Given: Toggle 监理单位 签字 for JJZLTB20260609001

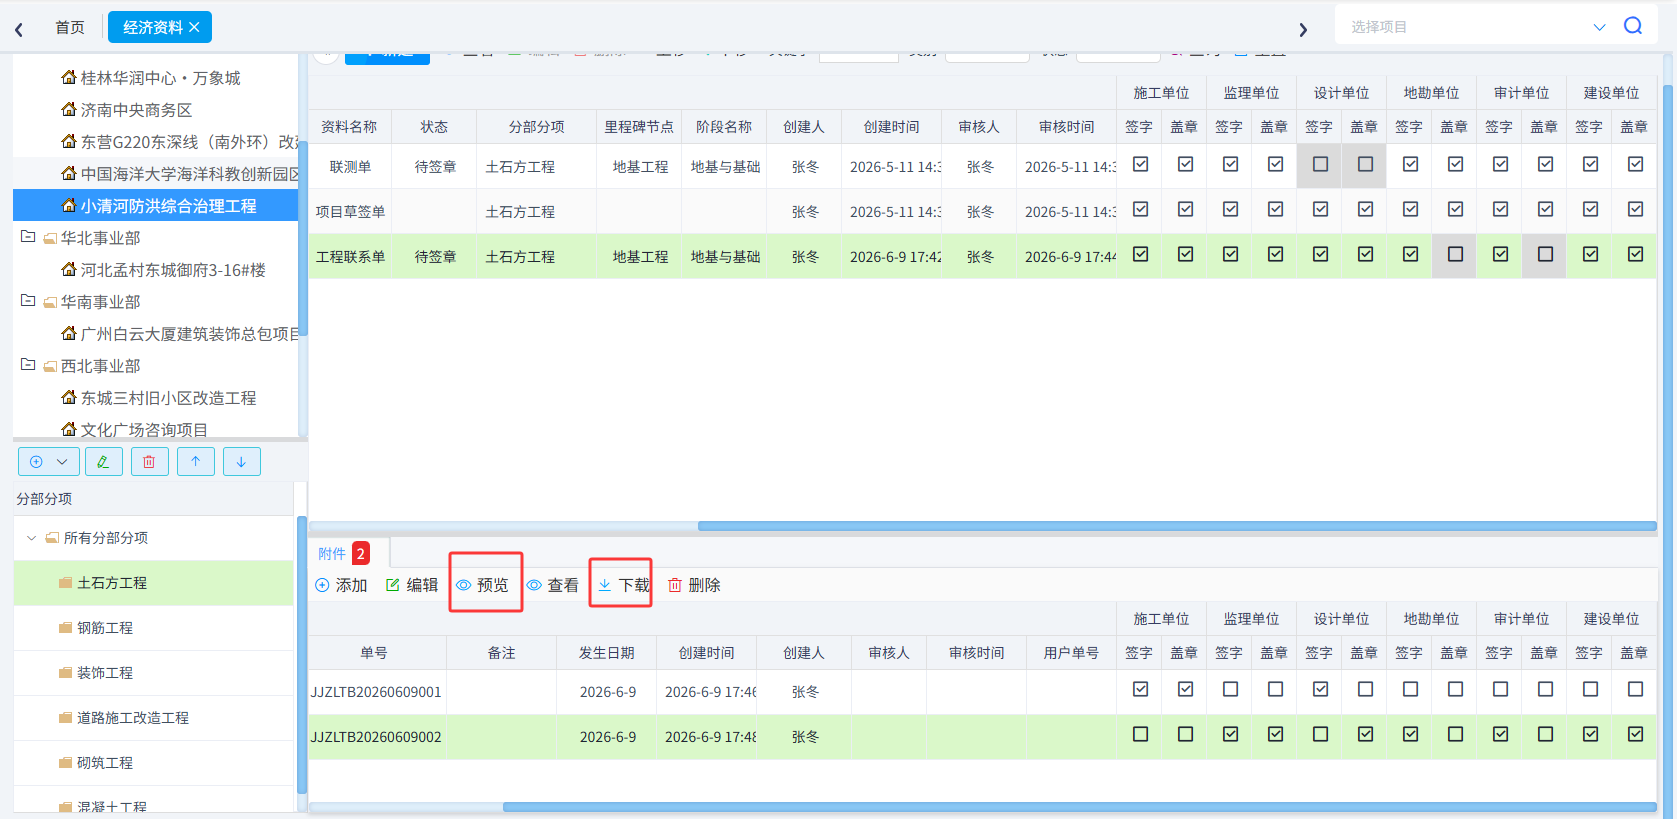Looking at the screenshot, I should [1230, 689].
